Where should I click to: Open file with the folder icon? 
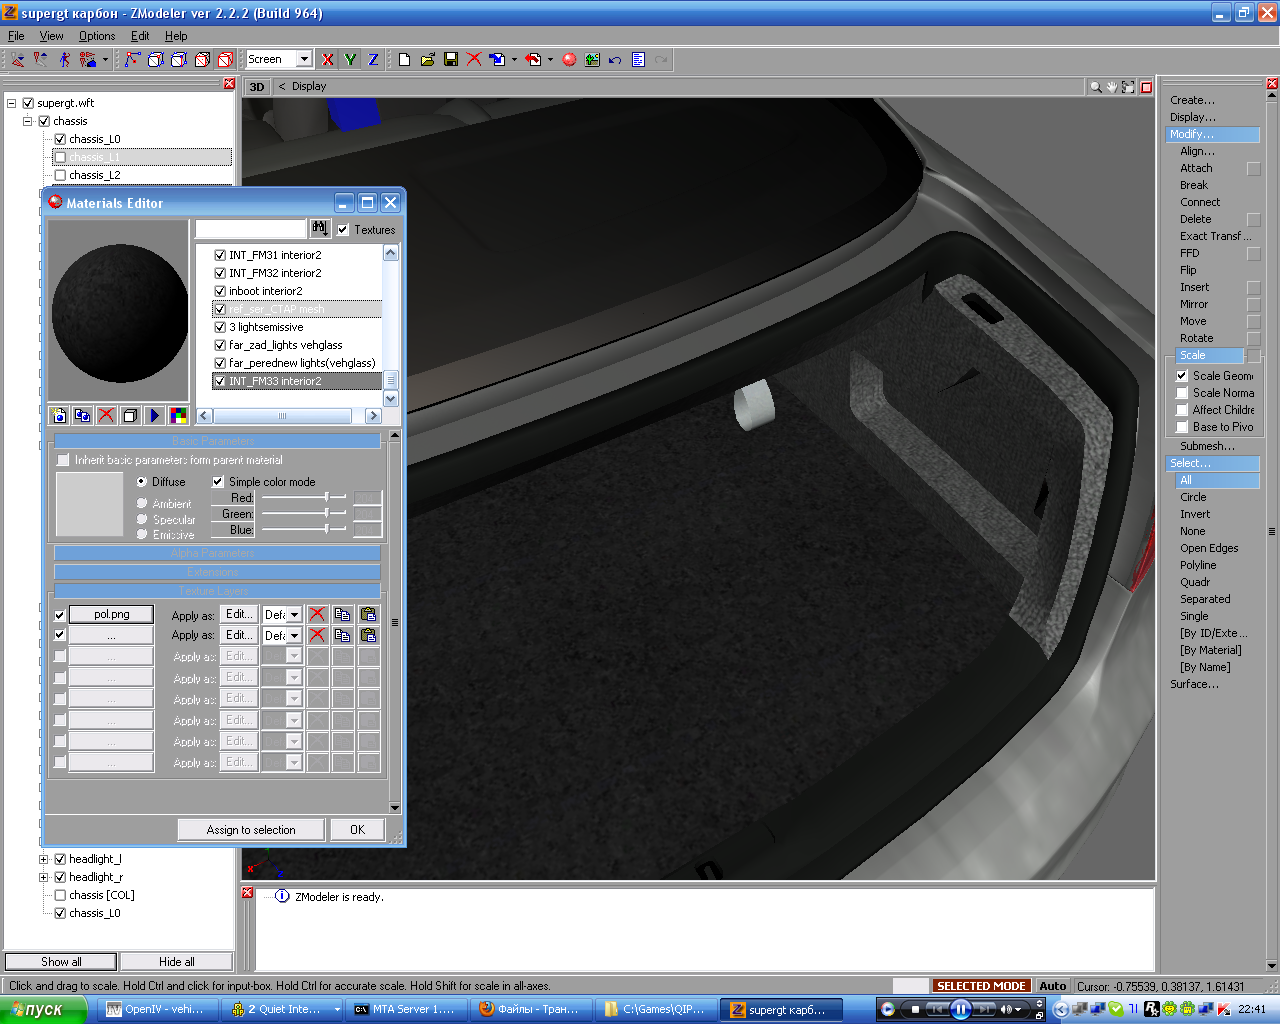[x=428, y=60]
